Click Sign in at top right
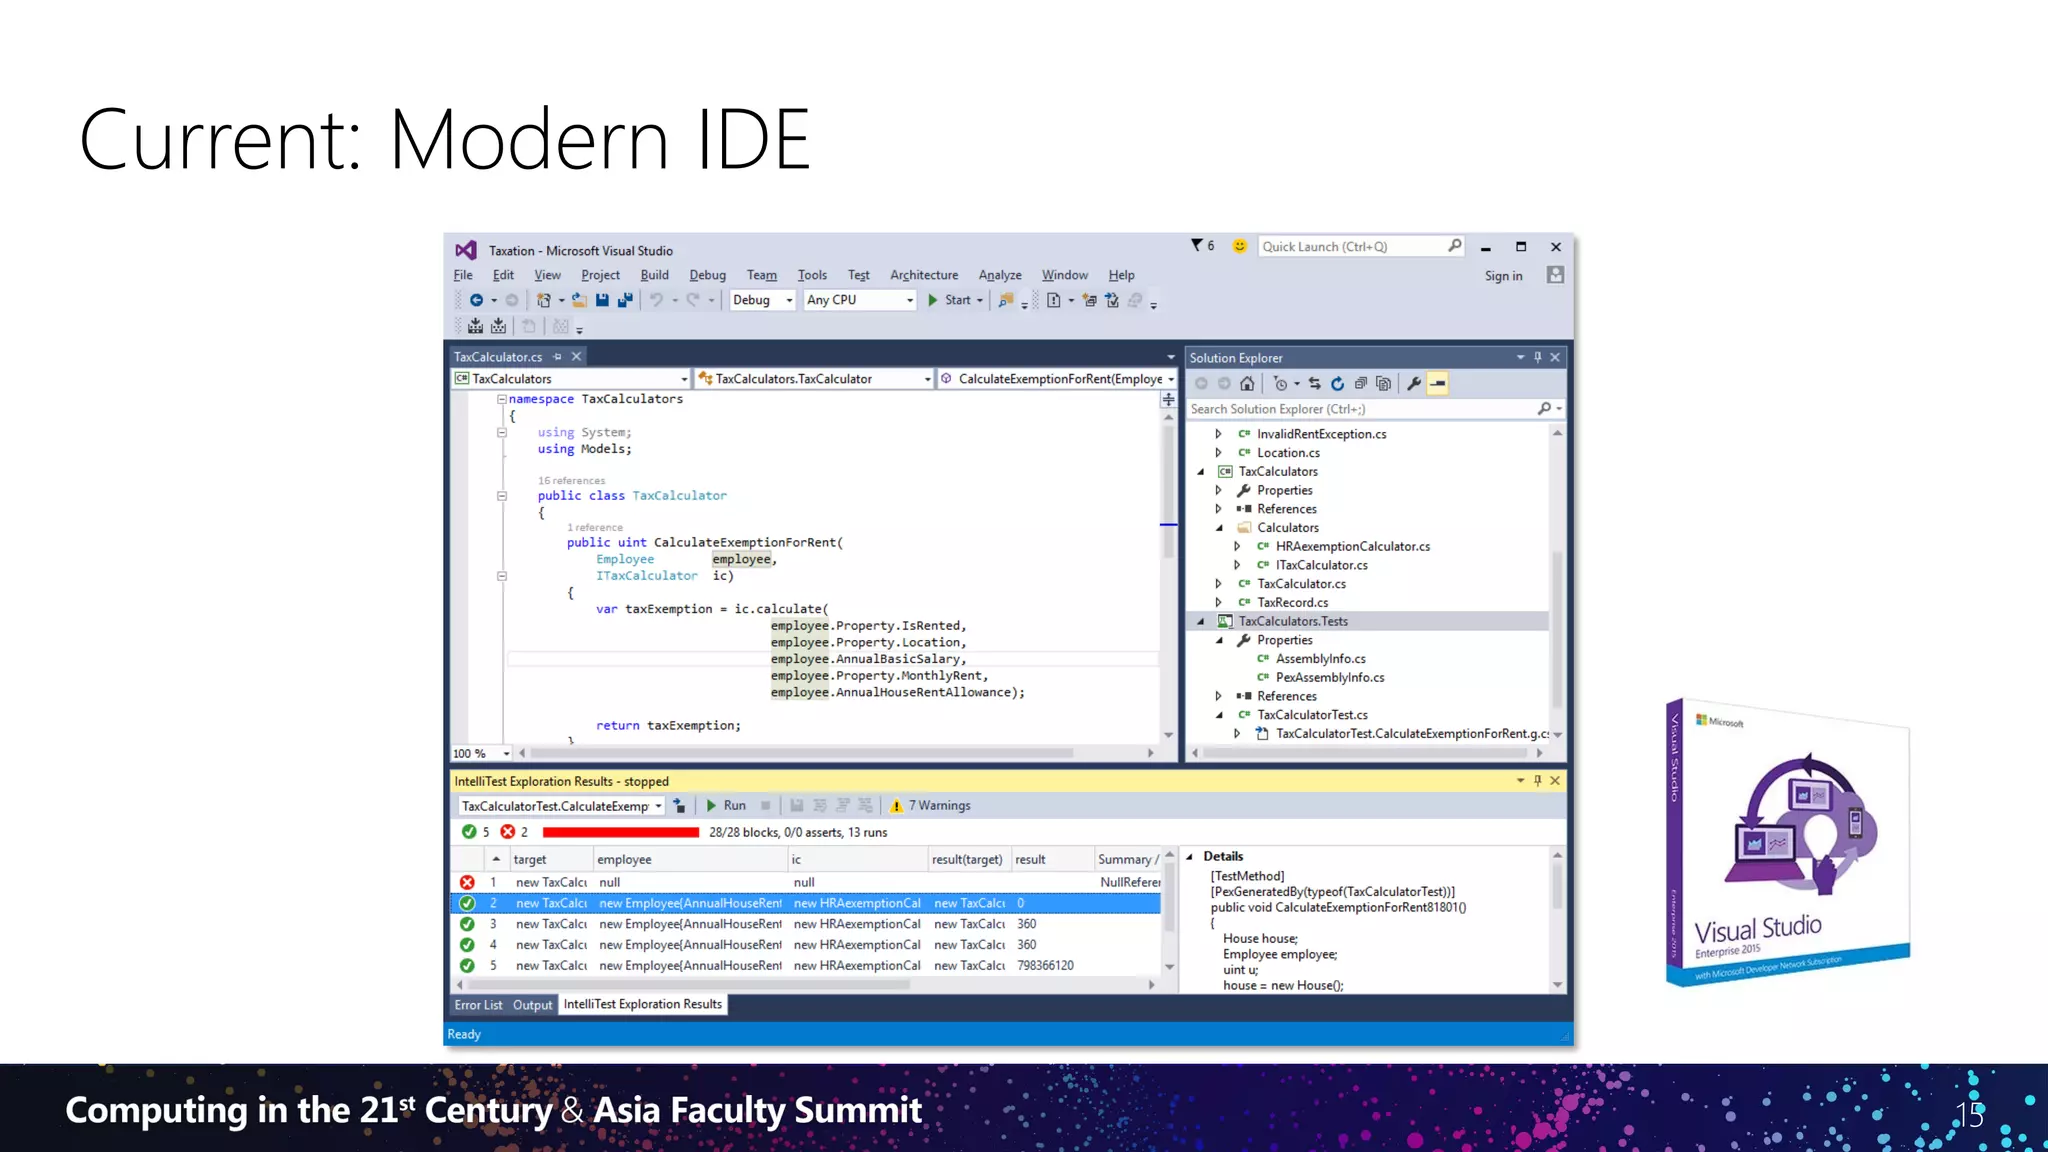The height and width of the screenshot is (1152, 2048). [1503, 276]
